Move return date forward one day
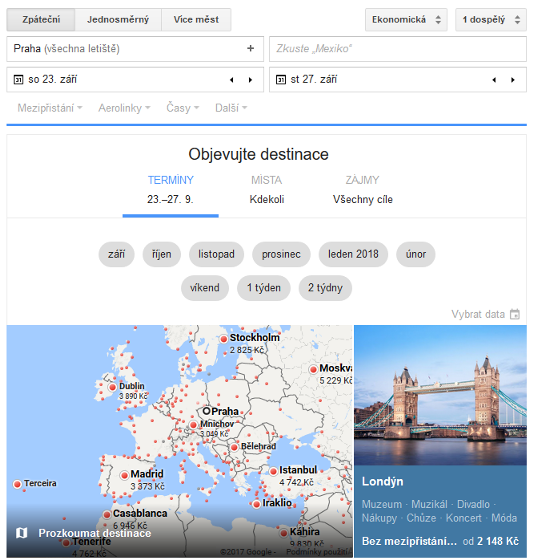533x558 pixels. pos(513,80)
